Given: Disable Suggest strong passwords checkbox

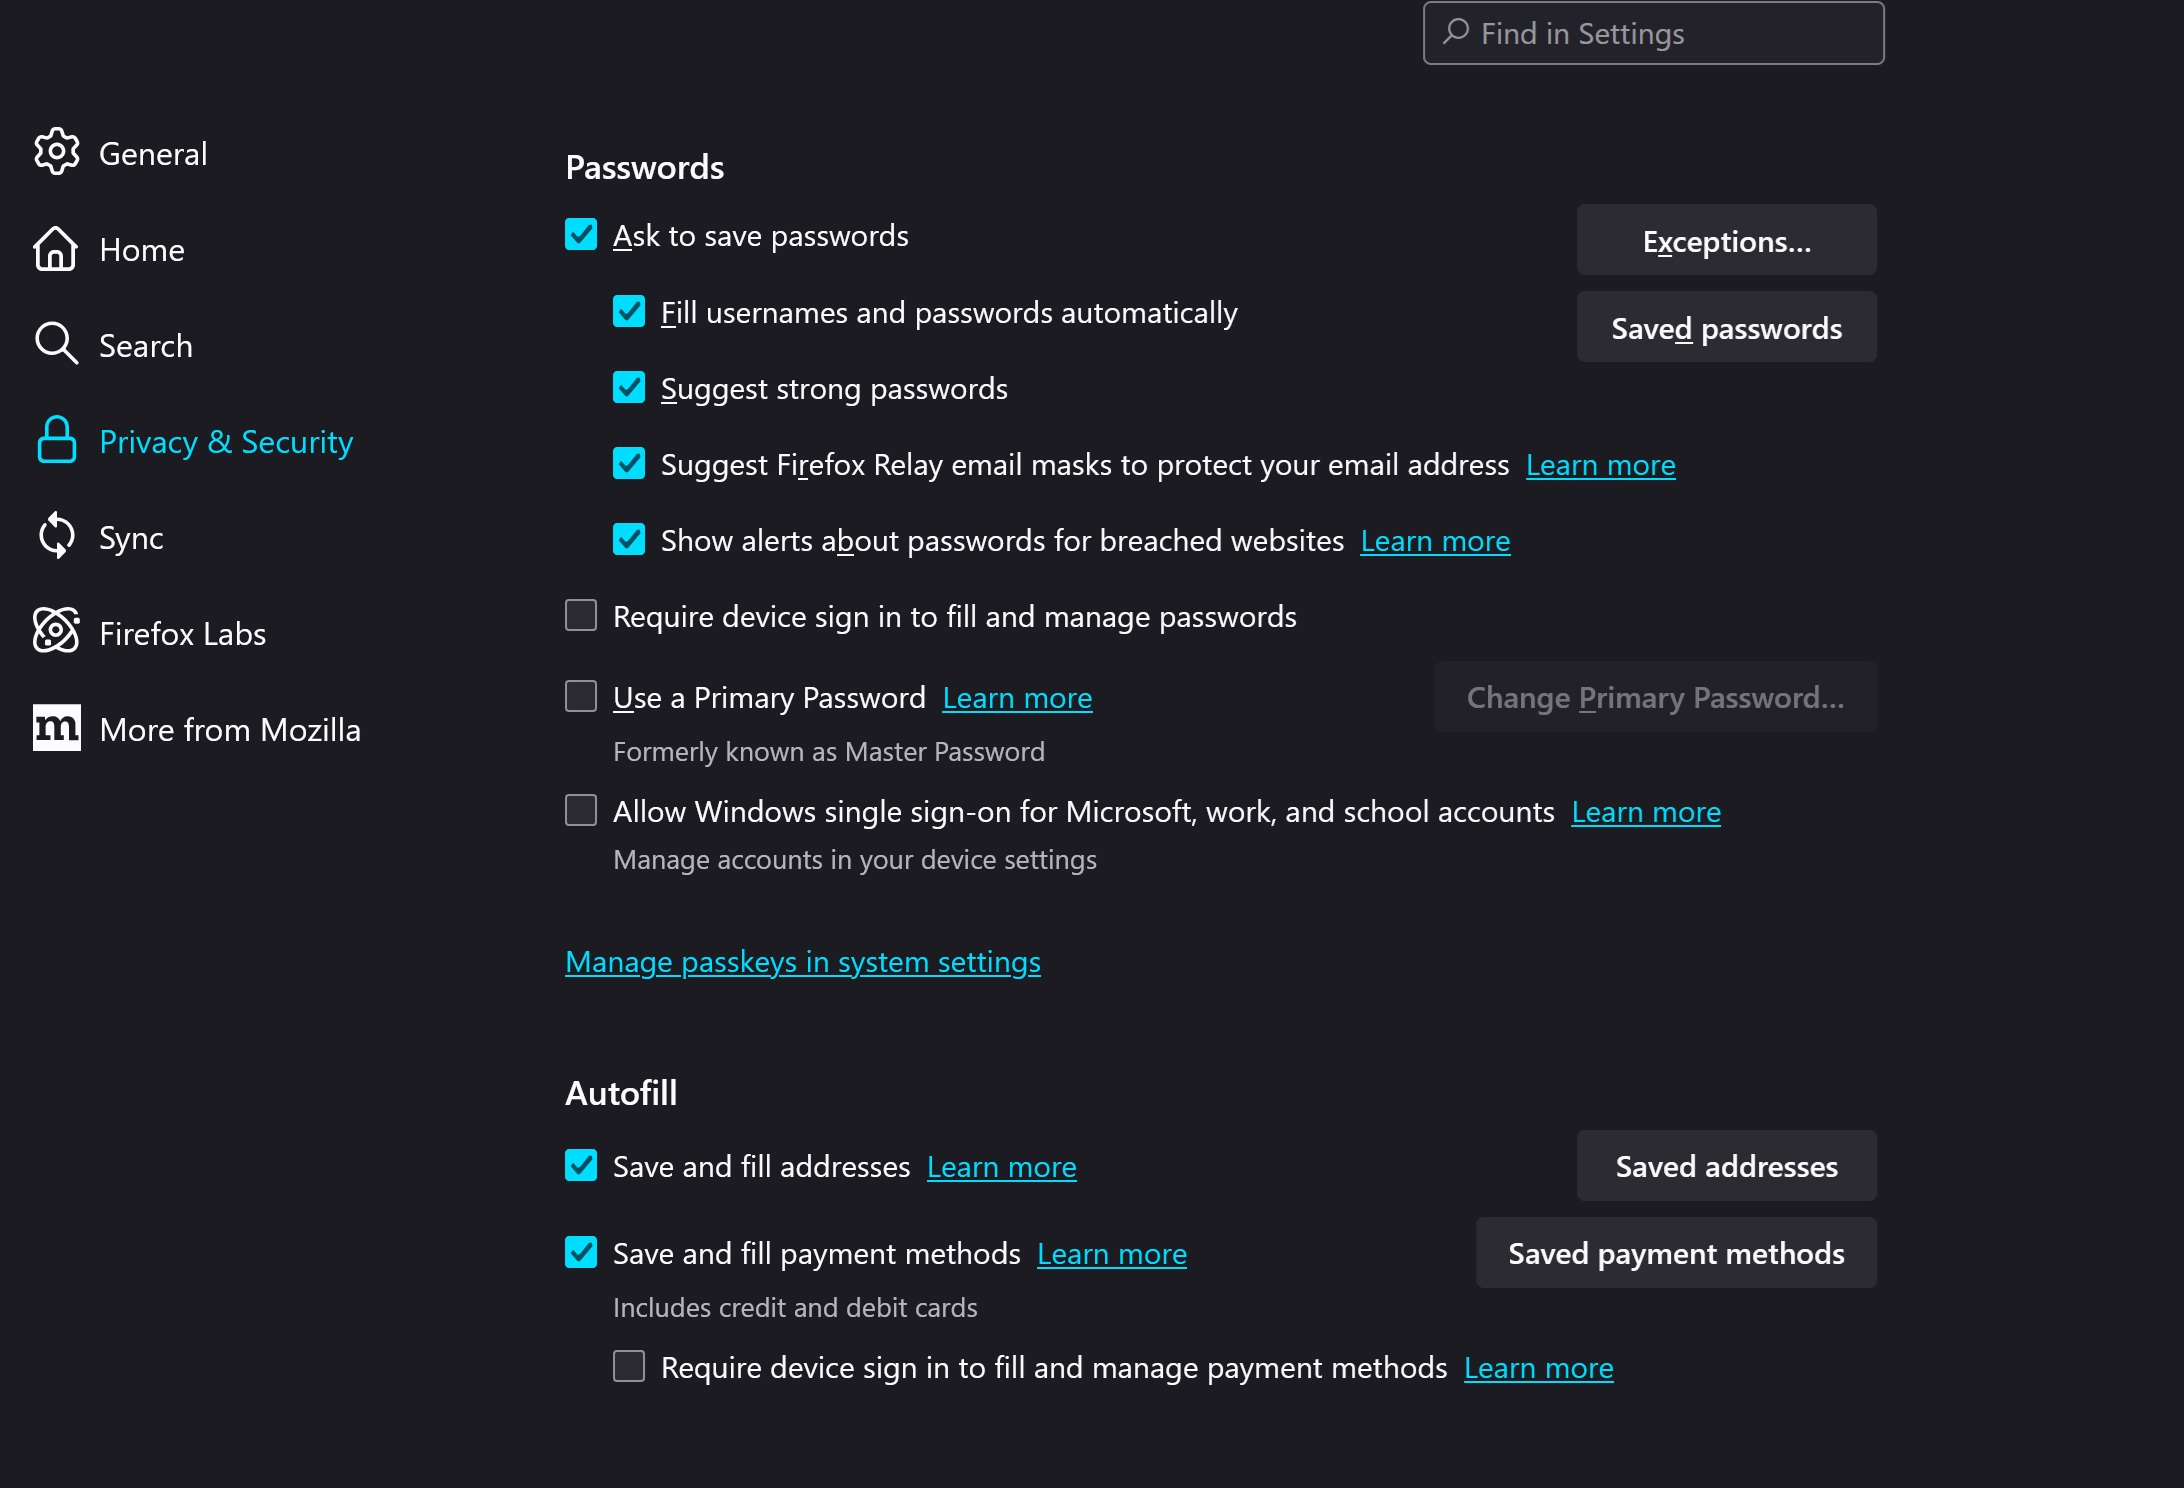Looking at the screenshot, I should pos(629,387).
